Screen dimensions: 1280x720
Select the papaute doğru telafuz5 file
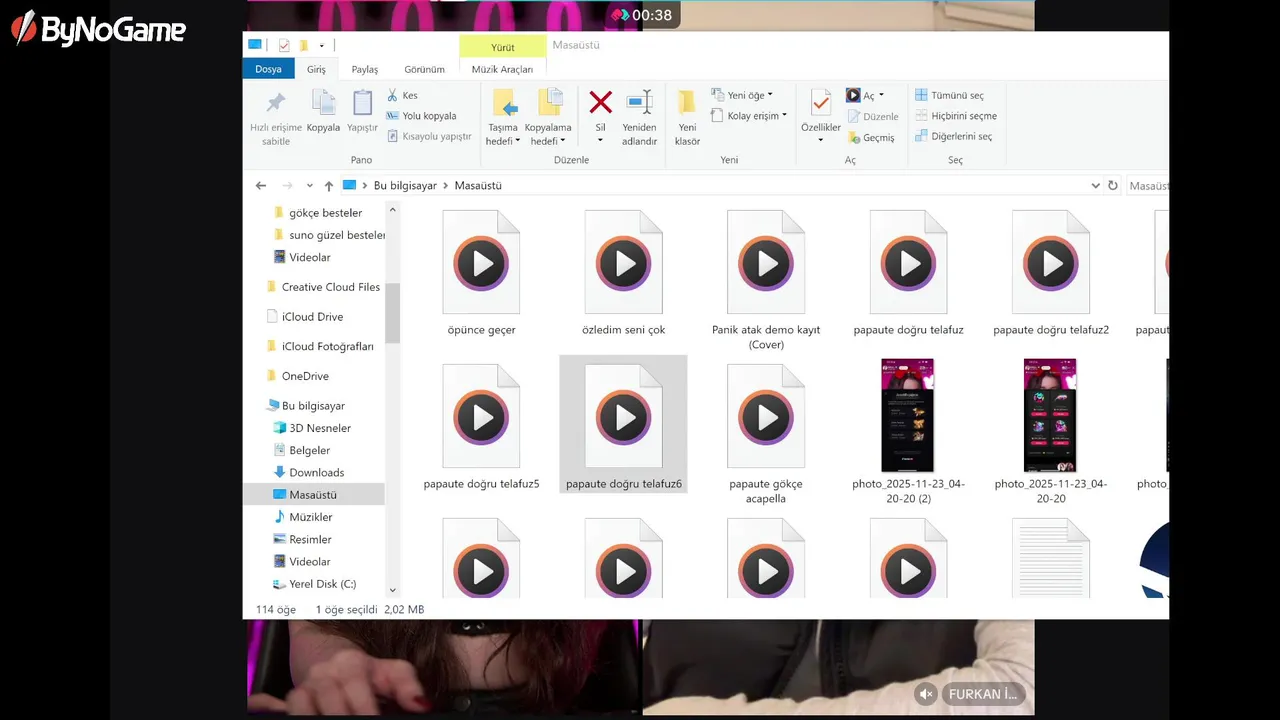481,427
